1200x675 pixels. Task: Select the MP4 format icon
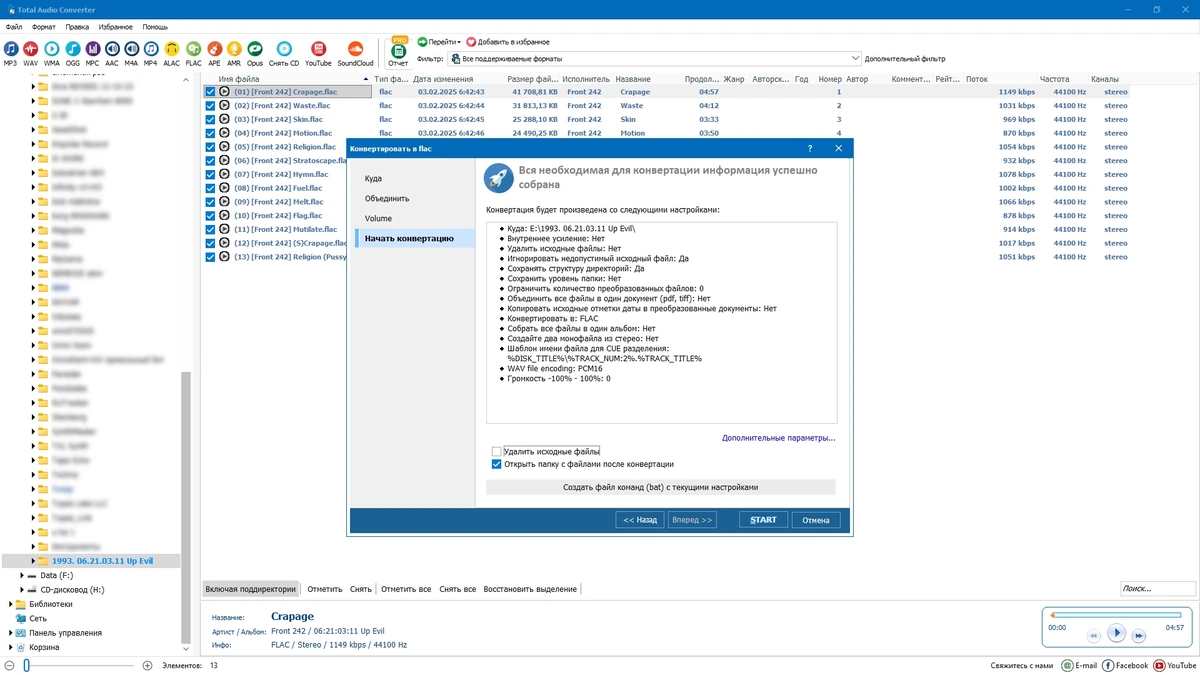pyautogui.click(x=150, y=48)
